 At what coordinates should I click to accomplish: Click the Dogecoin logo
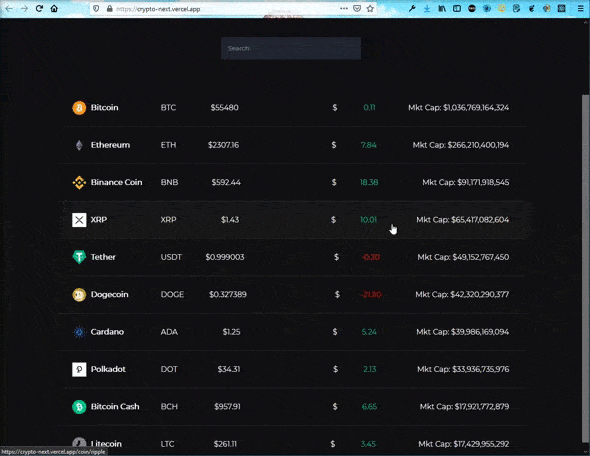pos(79,295)
